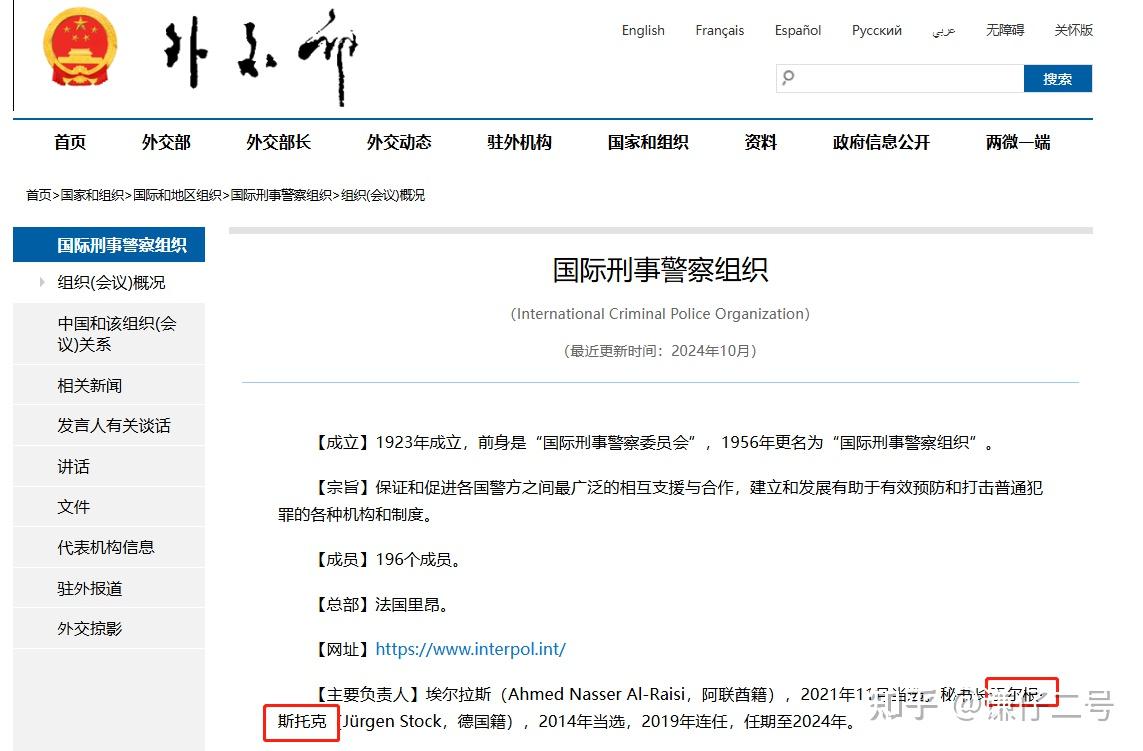Open 两微一端 navigation menu item
The height and width of the screenshot is (751, 1143).
click(1018, 142)
